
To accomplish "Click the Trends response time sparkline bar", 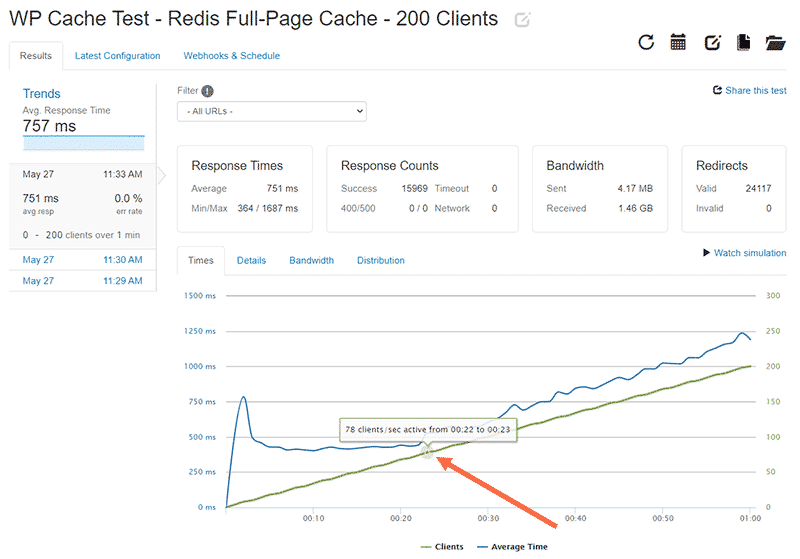I will tap(84, 143).
